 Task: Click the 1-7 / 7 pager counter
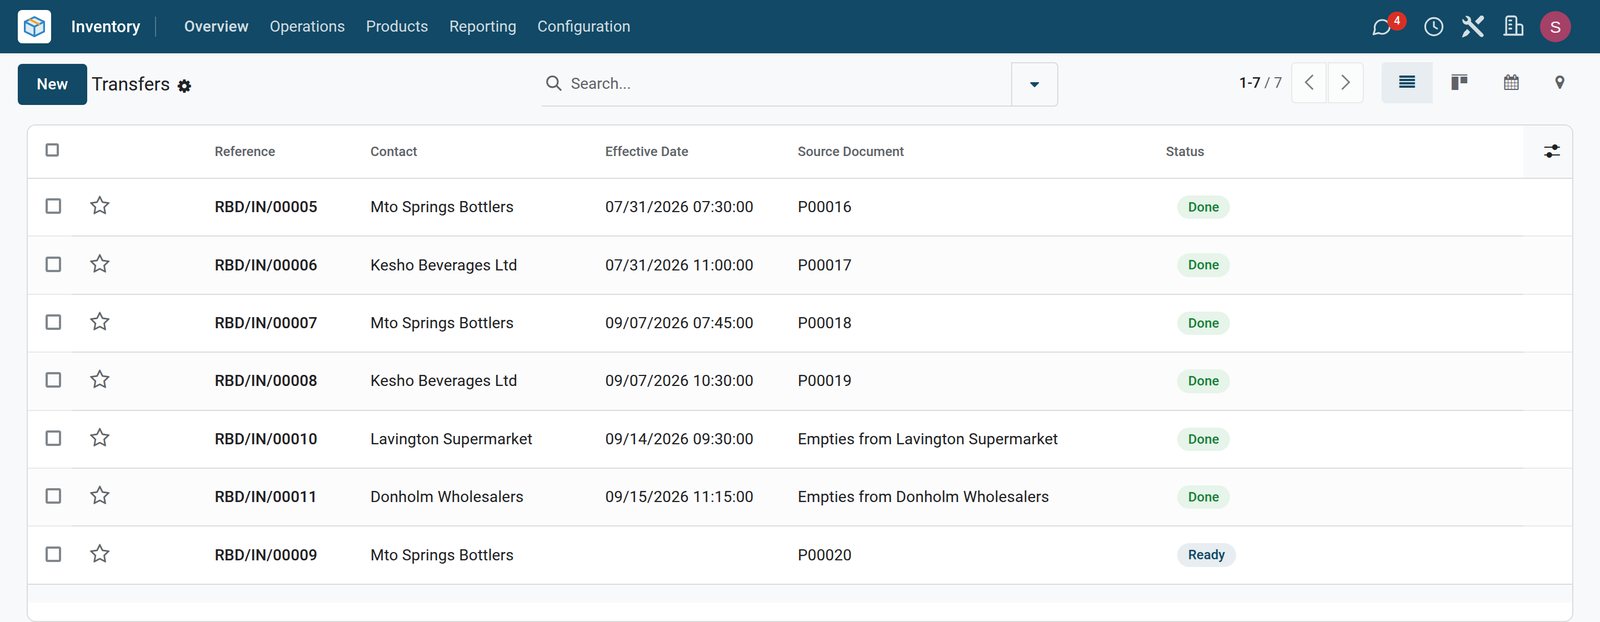1260,83
